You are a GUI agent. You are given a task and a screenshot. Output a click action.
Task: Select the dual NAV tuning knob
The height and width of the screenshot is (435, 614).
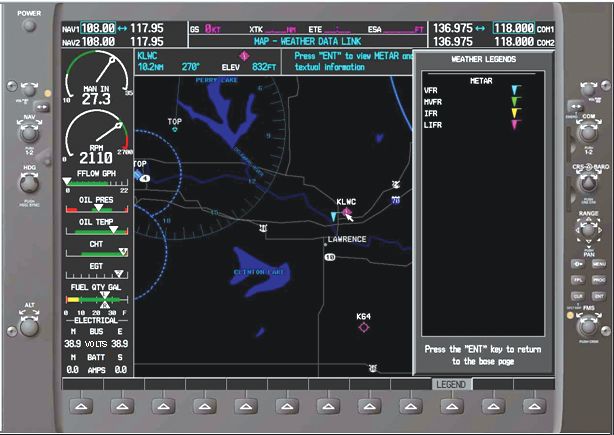pos(29,133)
